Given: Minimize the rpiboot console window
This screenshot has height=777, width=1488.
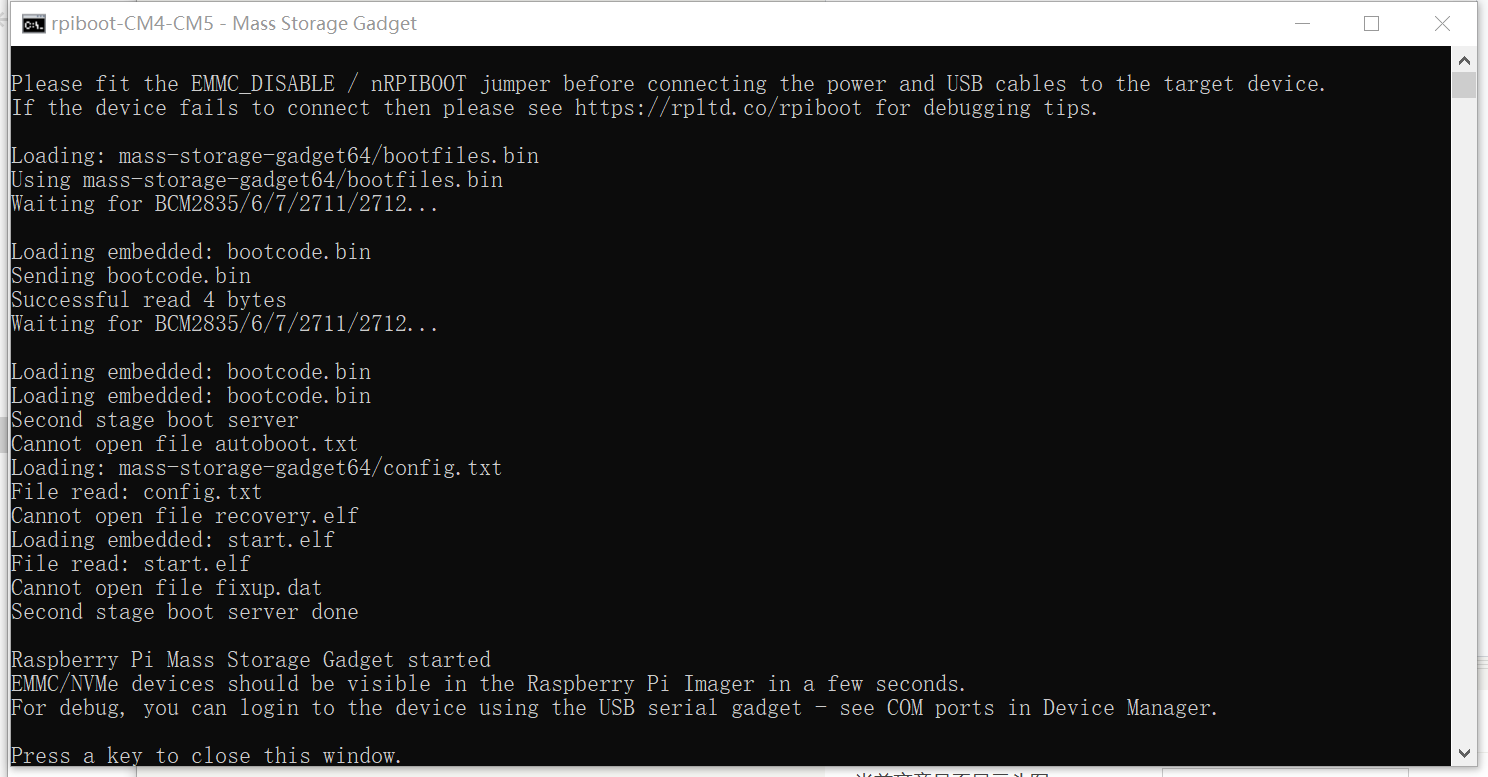Looking at the screenshot, I should click(x=1301, y=24).
